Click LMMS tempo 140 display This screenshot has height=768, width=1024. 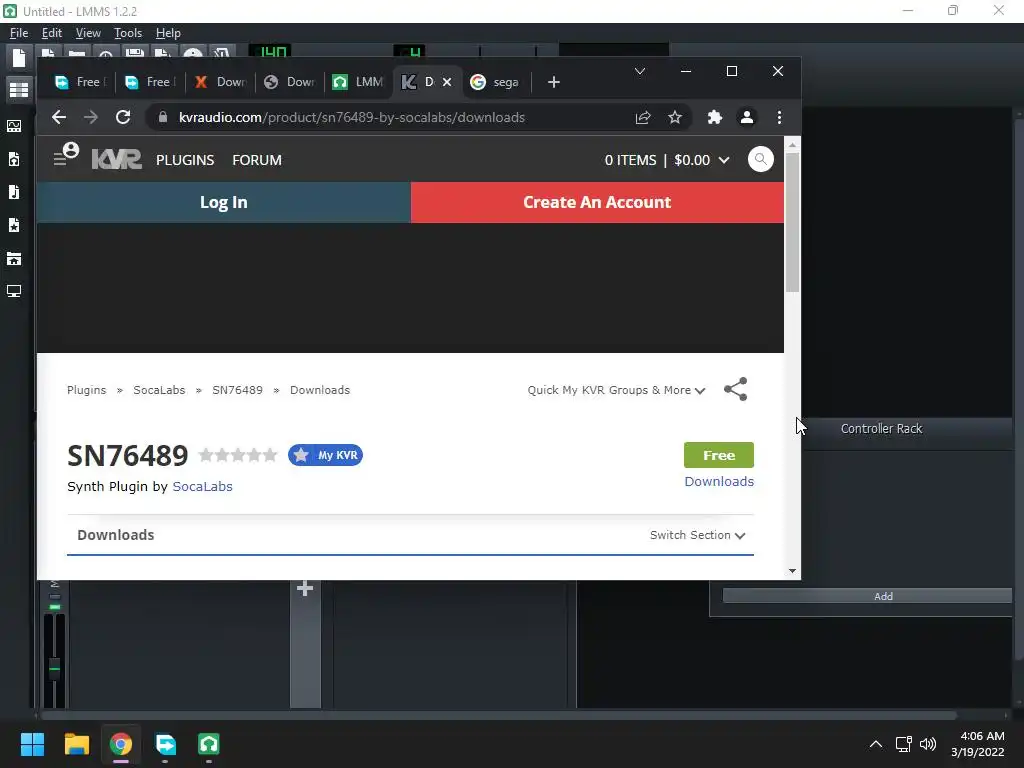[x=270, y=51]
